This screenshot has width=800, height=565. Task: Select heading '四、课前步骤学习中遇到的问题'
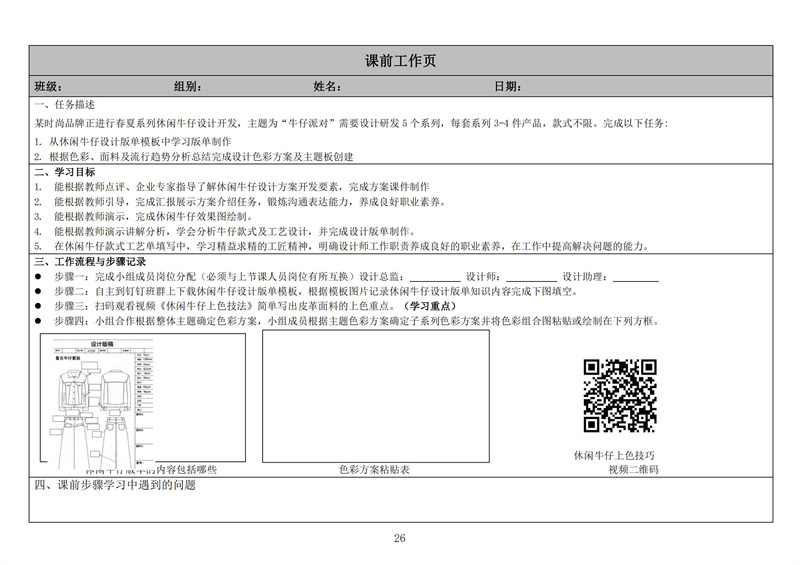(115, 485)
